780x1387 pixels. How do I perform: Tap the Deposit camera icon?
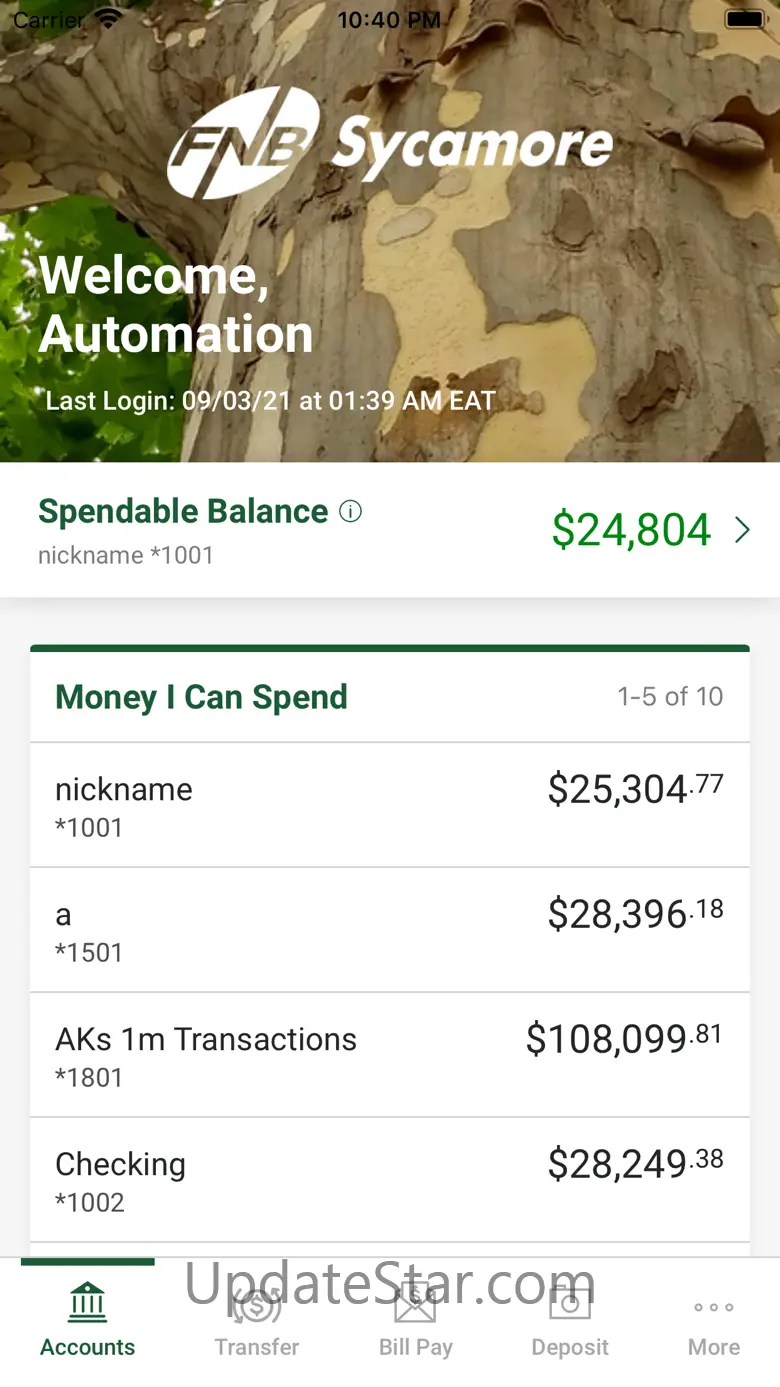pyautogui.click(x=570, y=1303)
